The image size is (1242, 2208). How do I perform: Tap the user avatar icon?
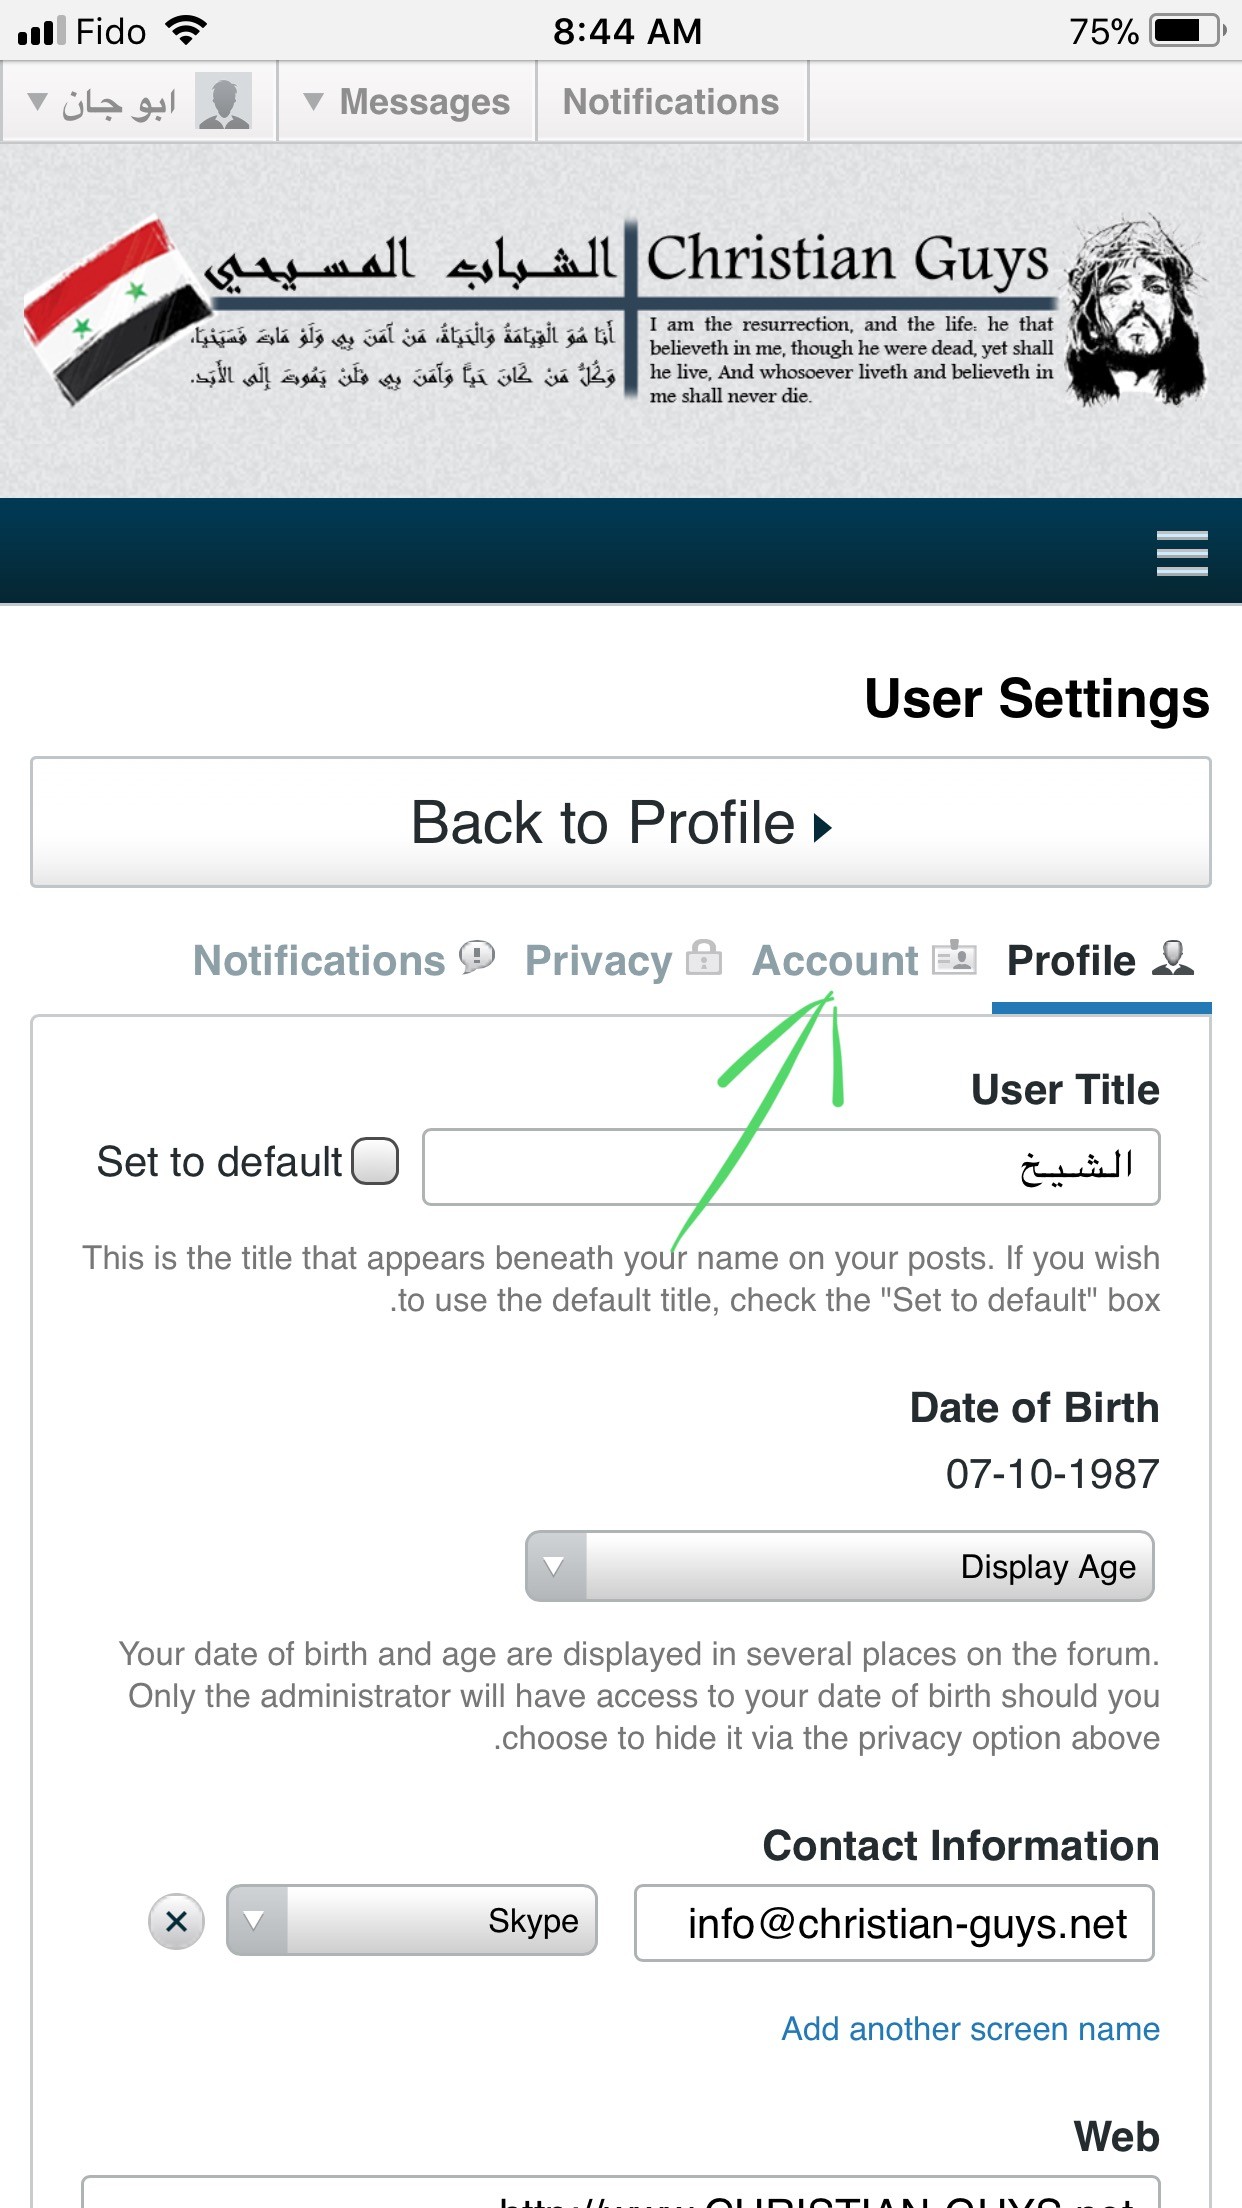click(223, 102)
